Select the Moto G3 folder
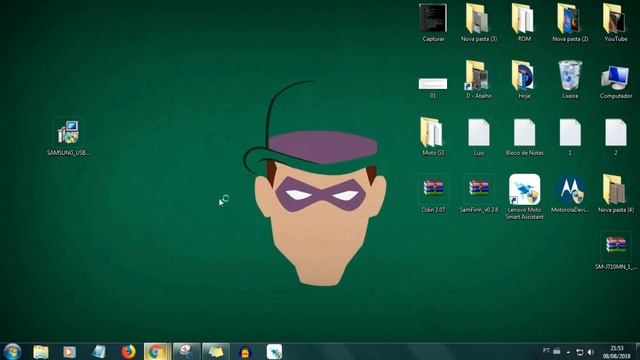 [x=433, y=137]
